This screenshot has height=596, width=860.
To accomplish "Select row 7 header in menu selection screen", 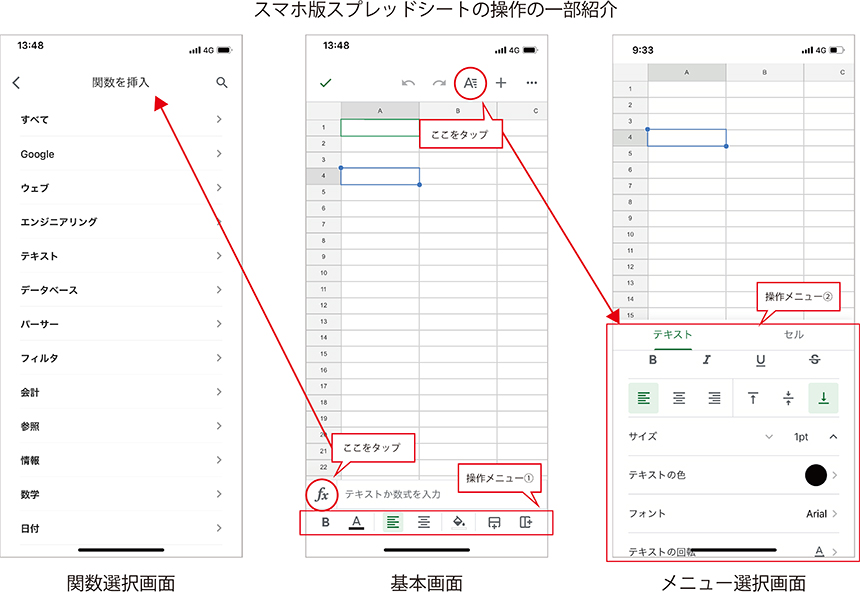I will (x=630, y=186).
